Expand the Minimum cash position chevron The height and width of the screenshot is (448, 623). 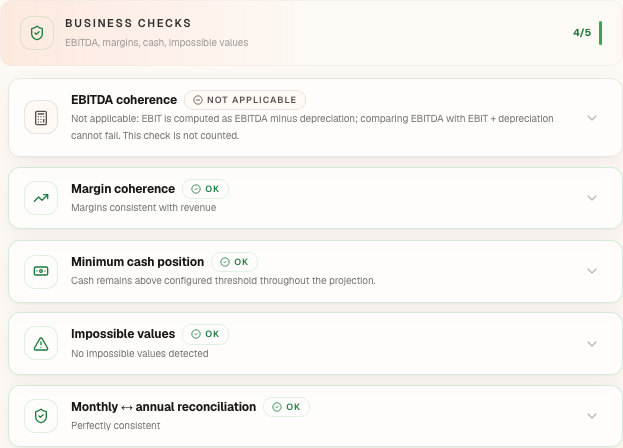click(x=592, y=271)
